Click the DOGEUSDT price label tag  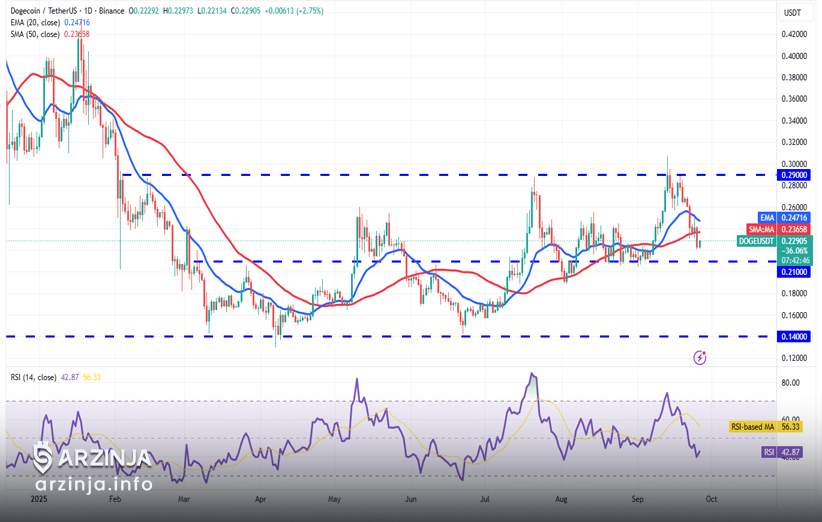[757, 241]
